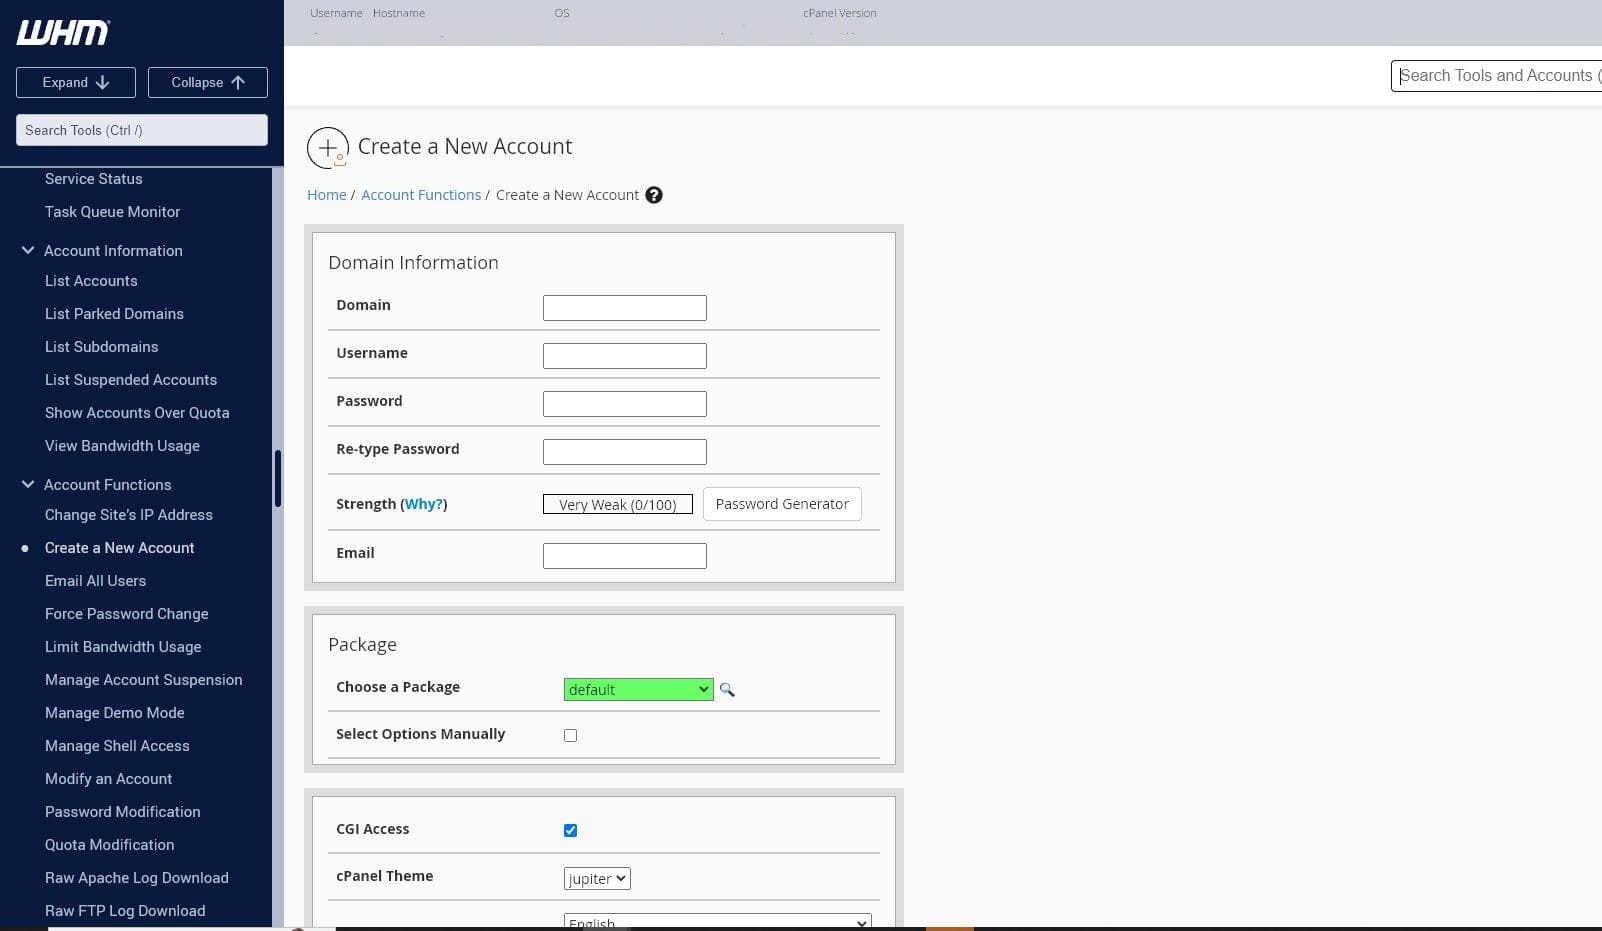Open Force Password Change
The image size is (1602, 931).
(x=127, y=614)
